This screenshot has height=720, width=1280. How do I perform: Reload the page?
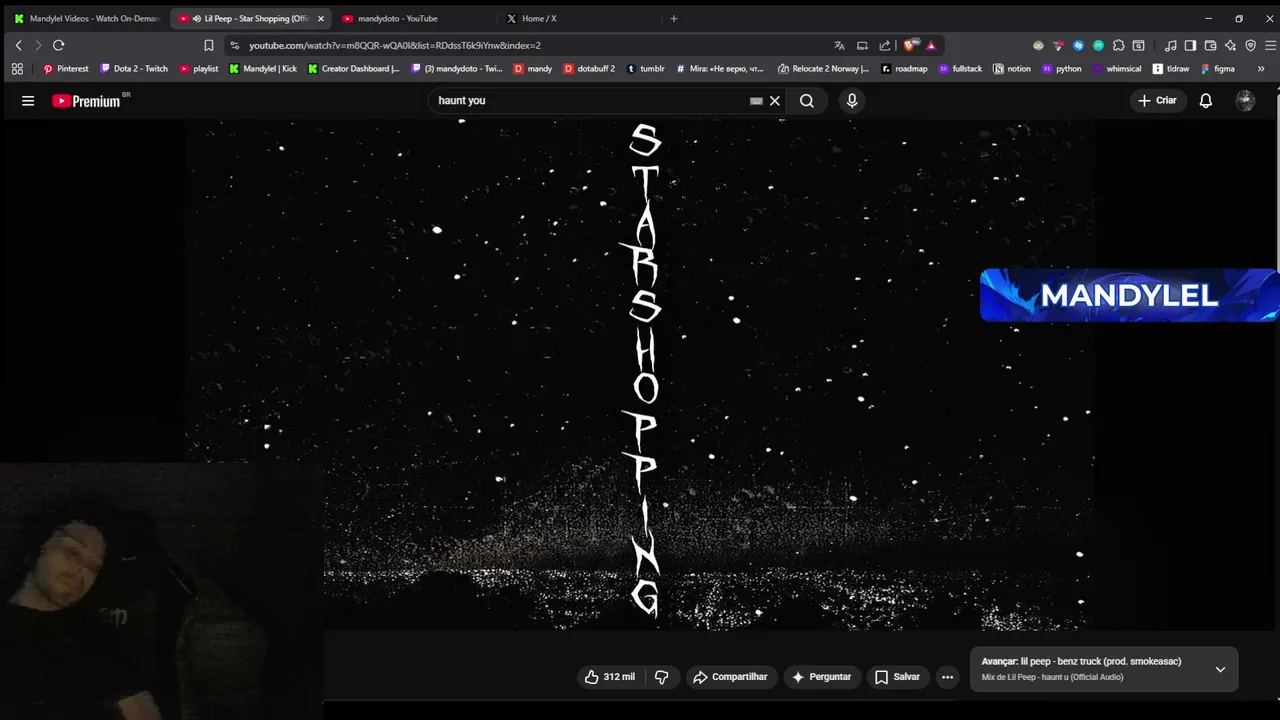click(59, 45)
